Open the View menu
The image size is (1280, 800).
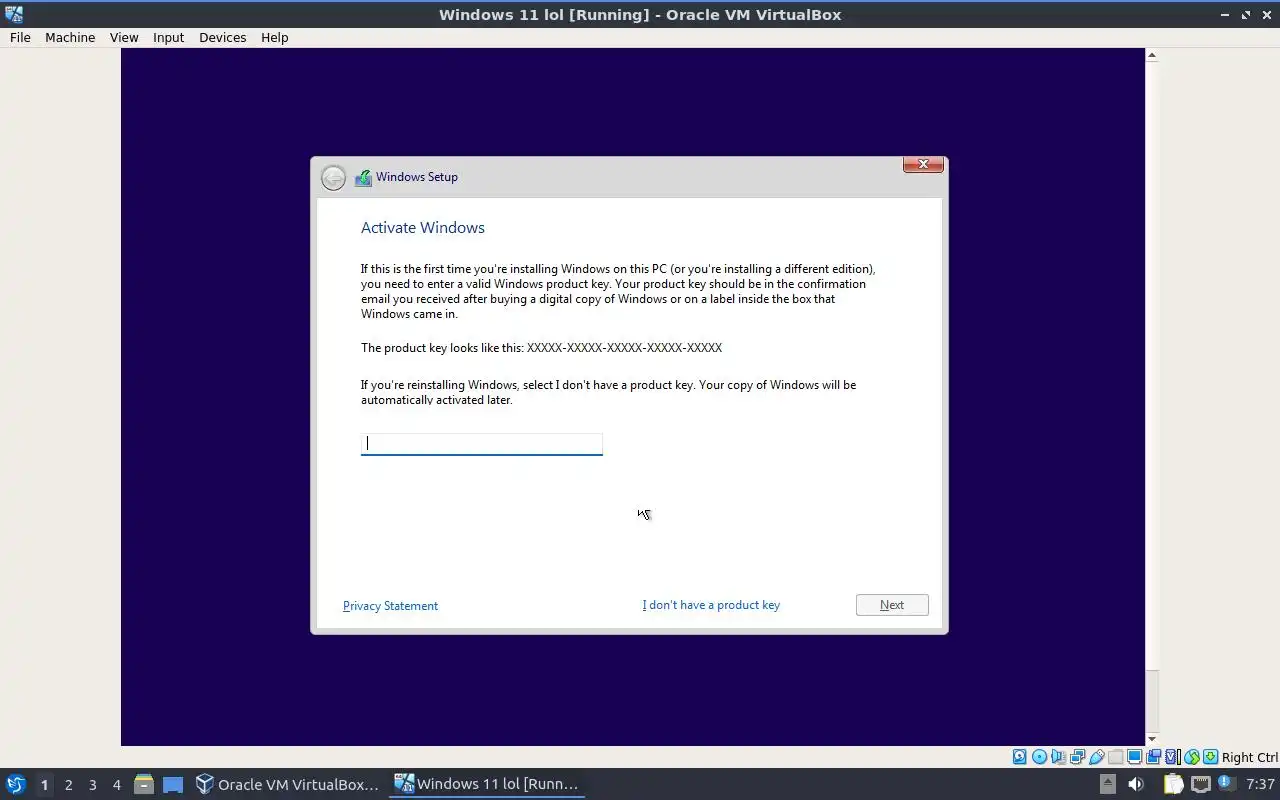(x=124, y=37)
